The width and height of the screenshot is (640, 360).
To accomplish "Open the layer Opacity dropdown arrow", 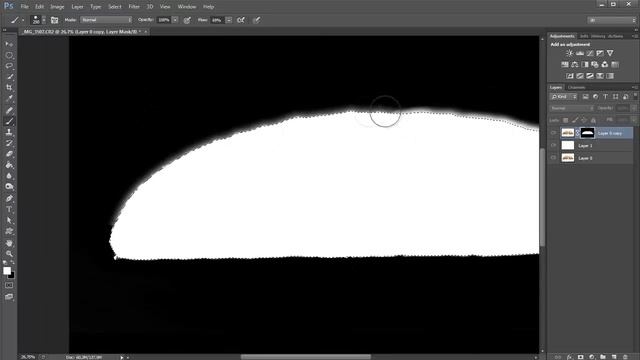I will [x=634, y=108].
